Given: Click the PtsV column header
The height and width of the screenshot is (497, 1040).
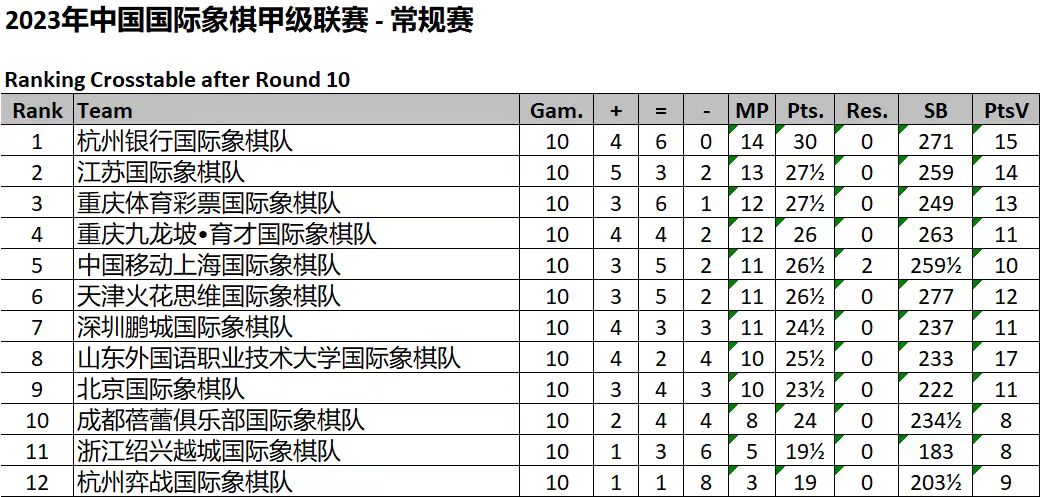Looking at the screenshot, I should [x=1006, y=110].
